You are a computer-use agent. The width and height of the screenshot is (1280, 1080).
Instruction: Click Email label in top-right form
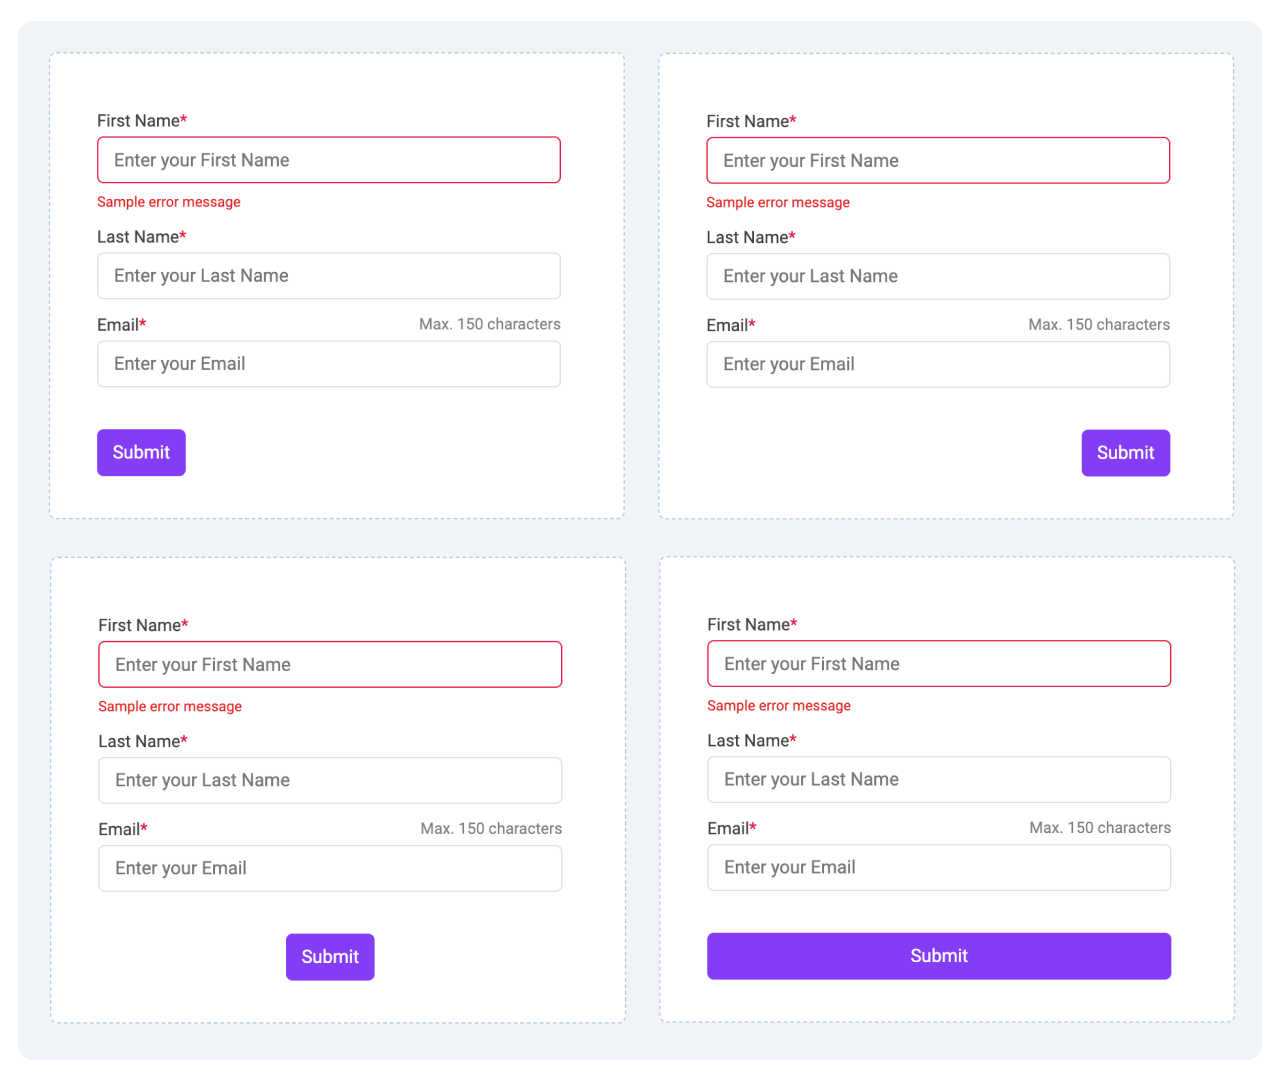[x=727, y=326]
